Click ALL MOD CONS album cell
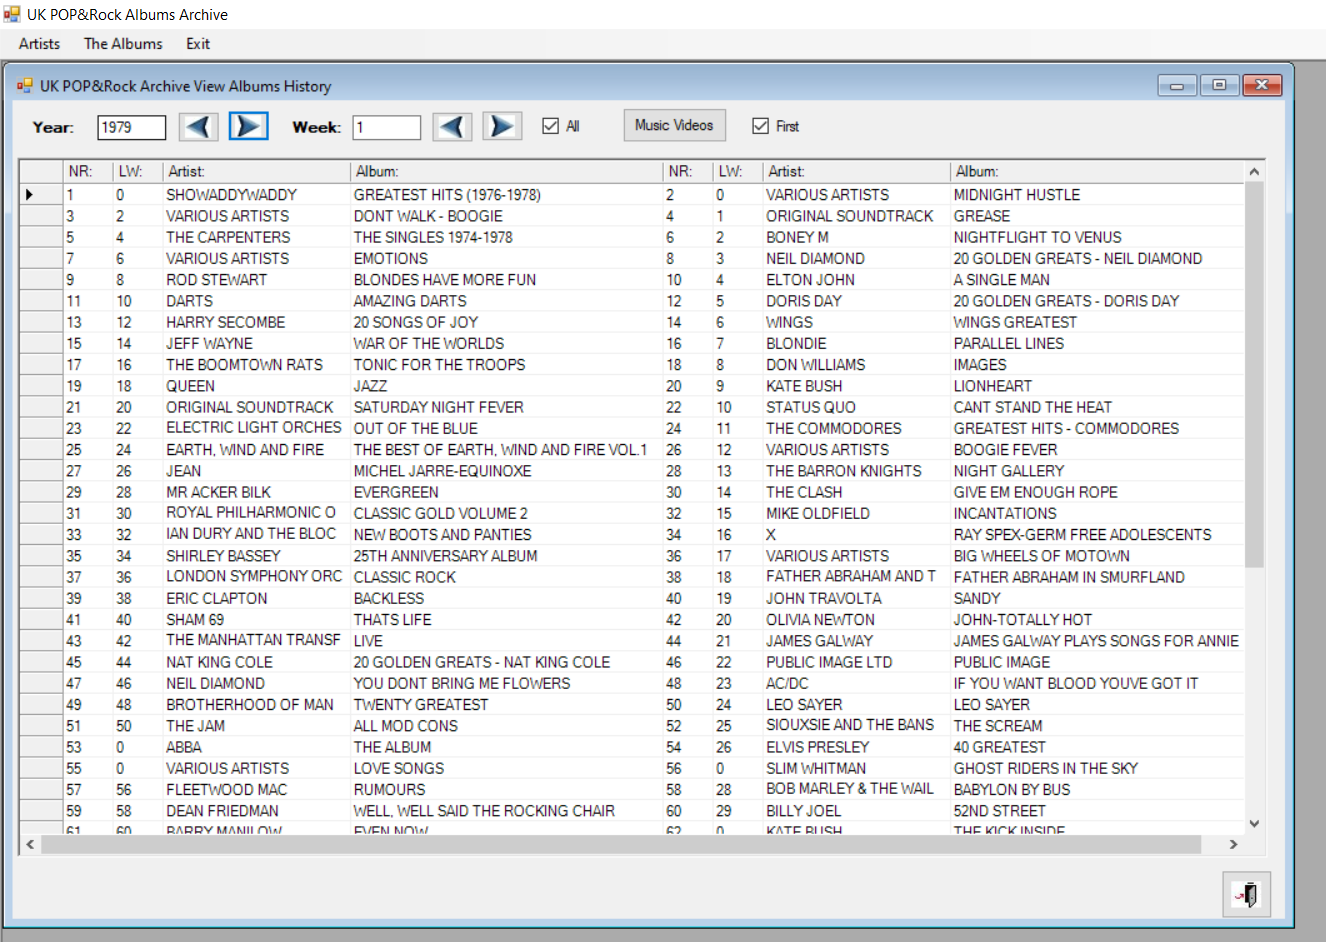This screenshot has width=1326, height=942. (x=507, y=726)
